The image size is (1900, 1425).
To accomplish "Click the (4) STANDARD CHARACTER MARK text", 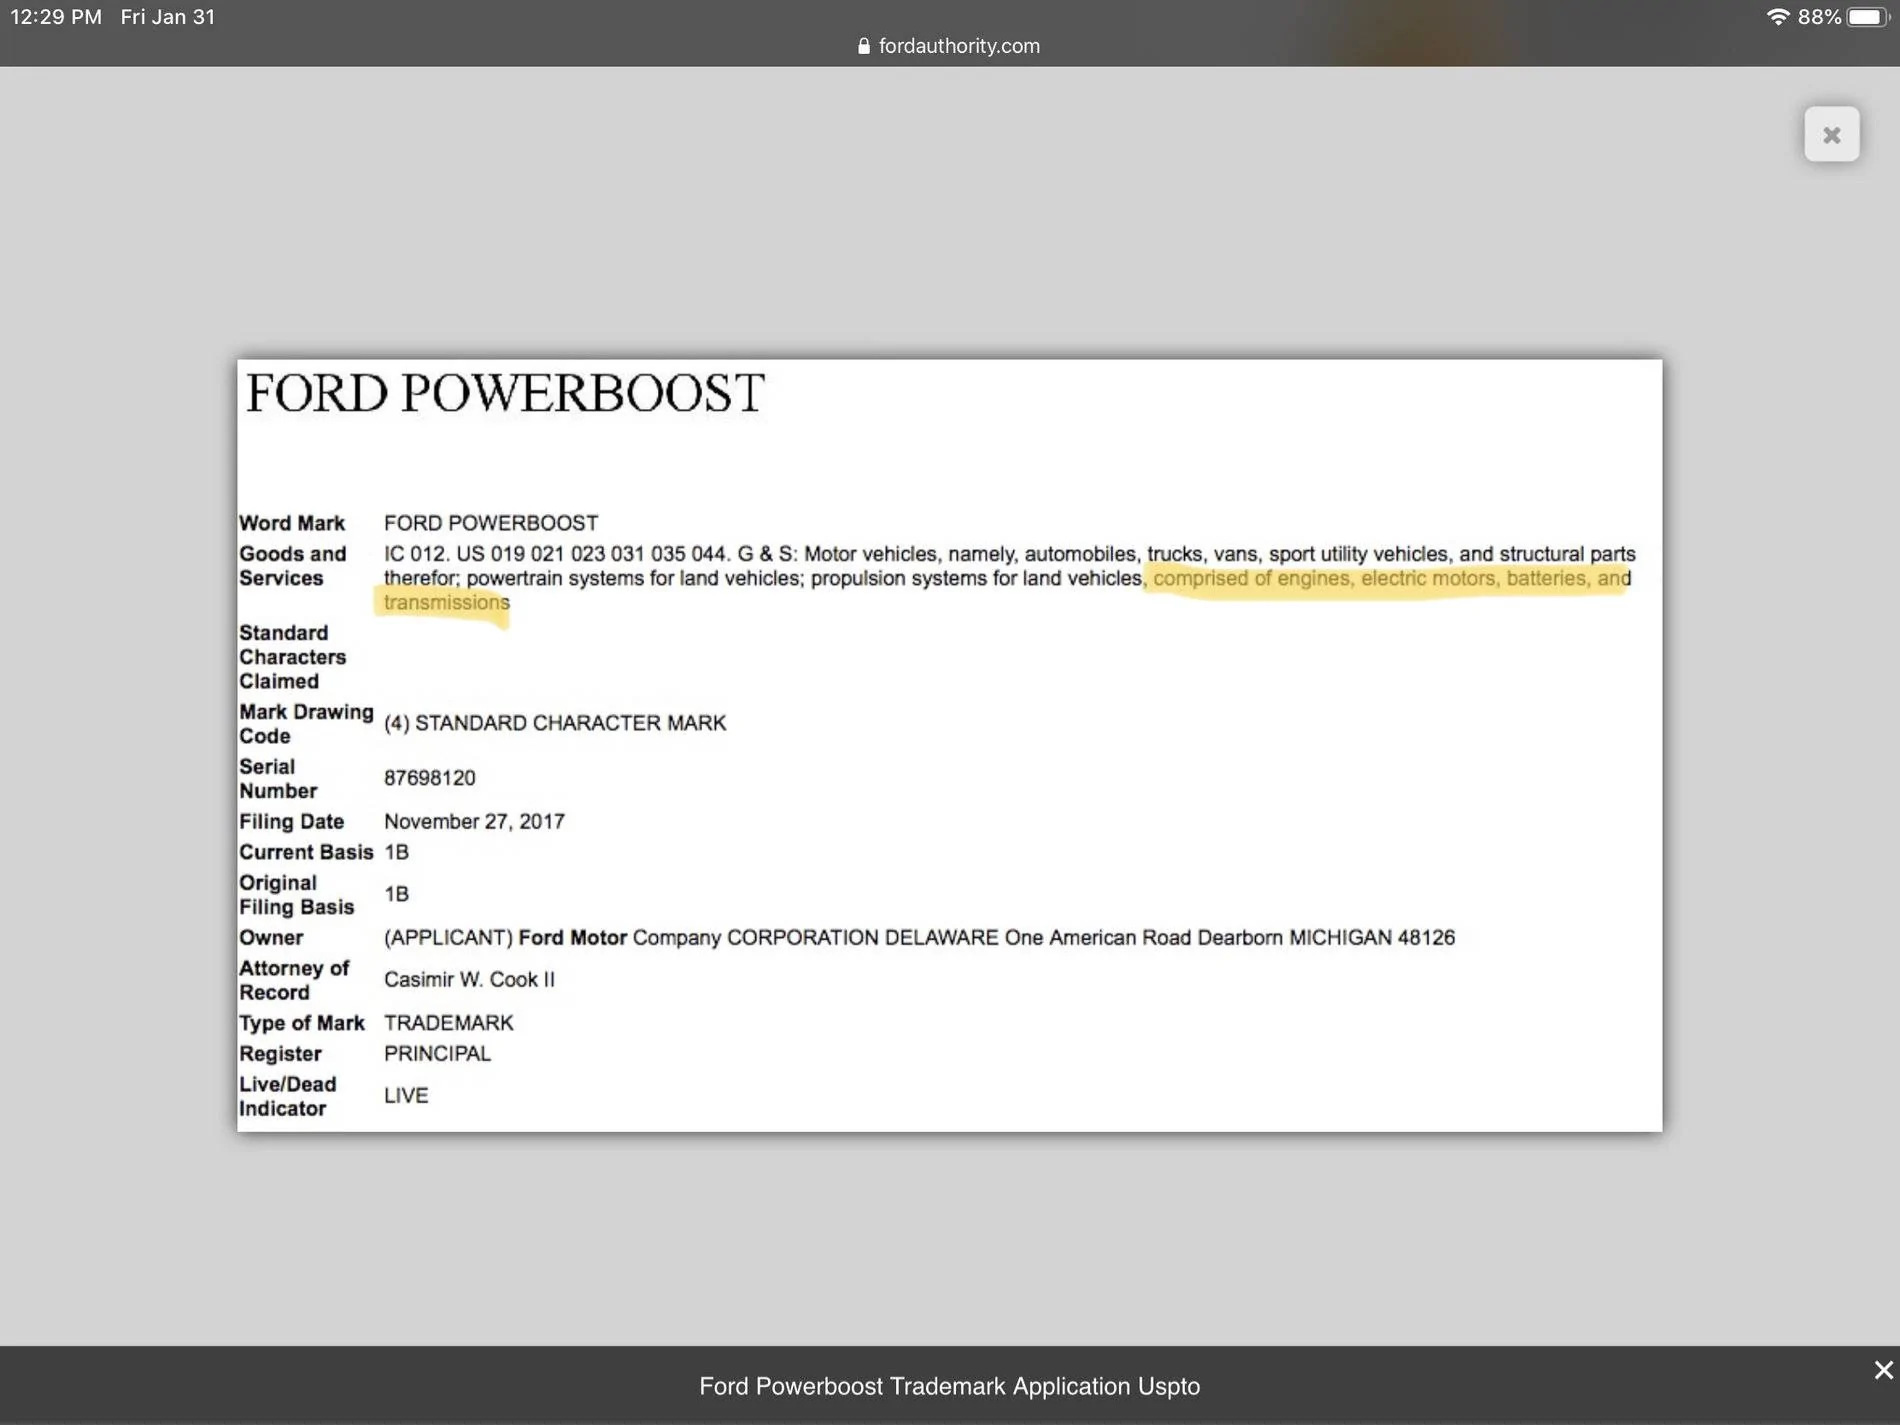I will pyautogui.click(x=555, y=723).
